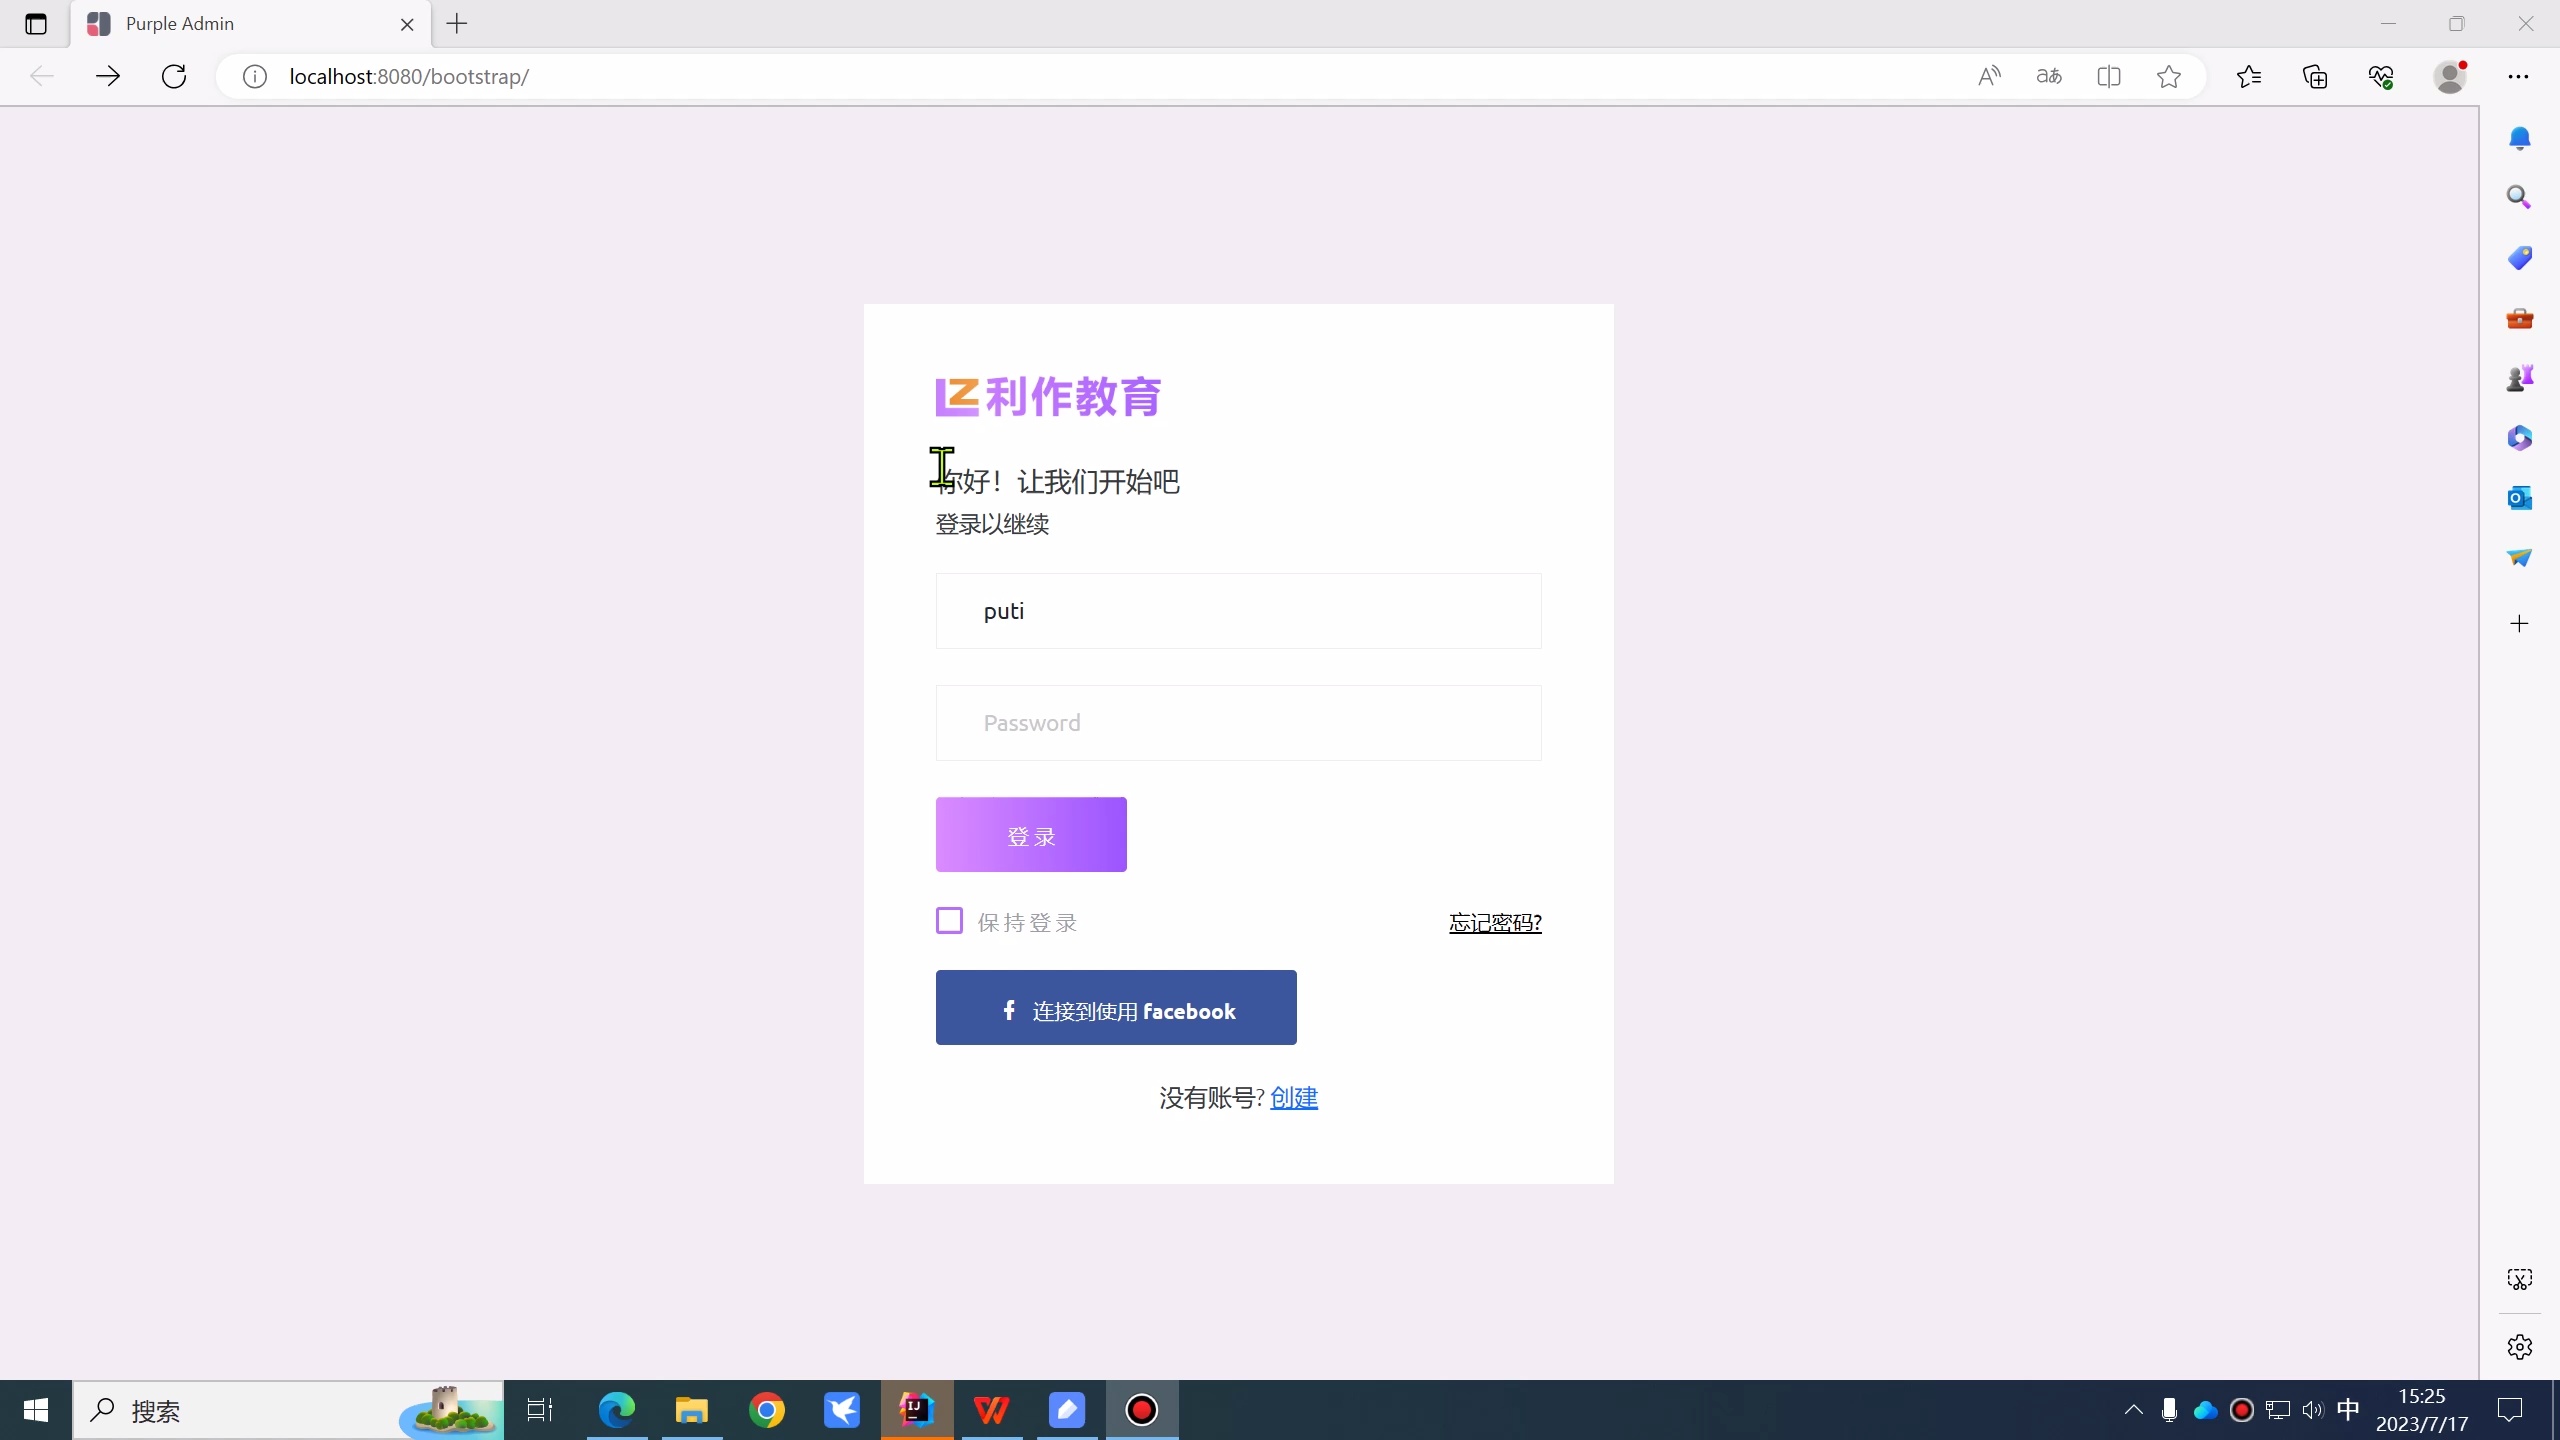Open the shopping sidebar panel
The image size is (2560, 1440).
pyautogui.click(x=2519, y=257)
